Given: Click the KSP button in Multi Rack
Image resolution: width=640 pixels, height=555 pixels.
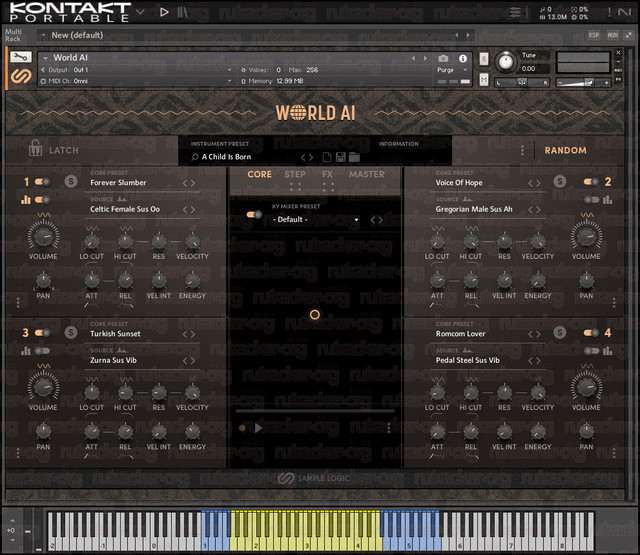Looking at the screenshot, I should pos(594,35).
